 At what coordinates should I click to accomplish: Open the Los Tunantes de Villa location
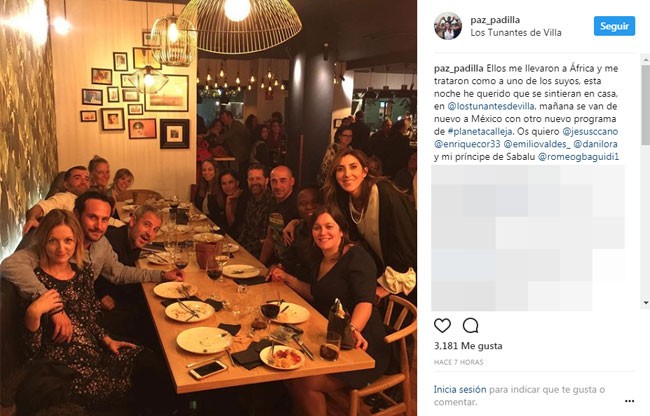tap(516, 33)
